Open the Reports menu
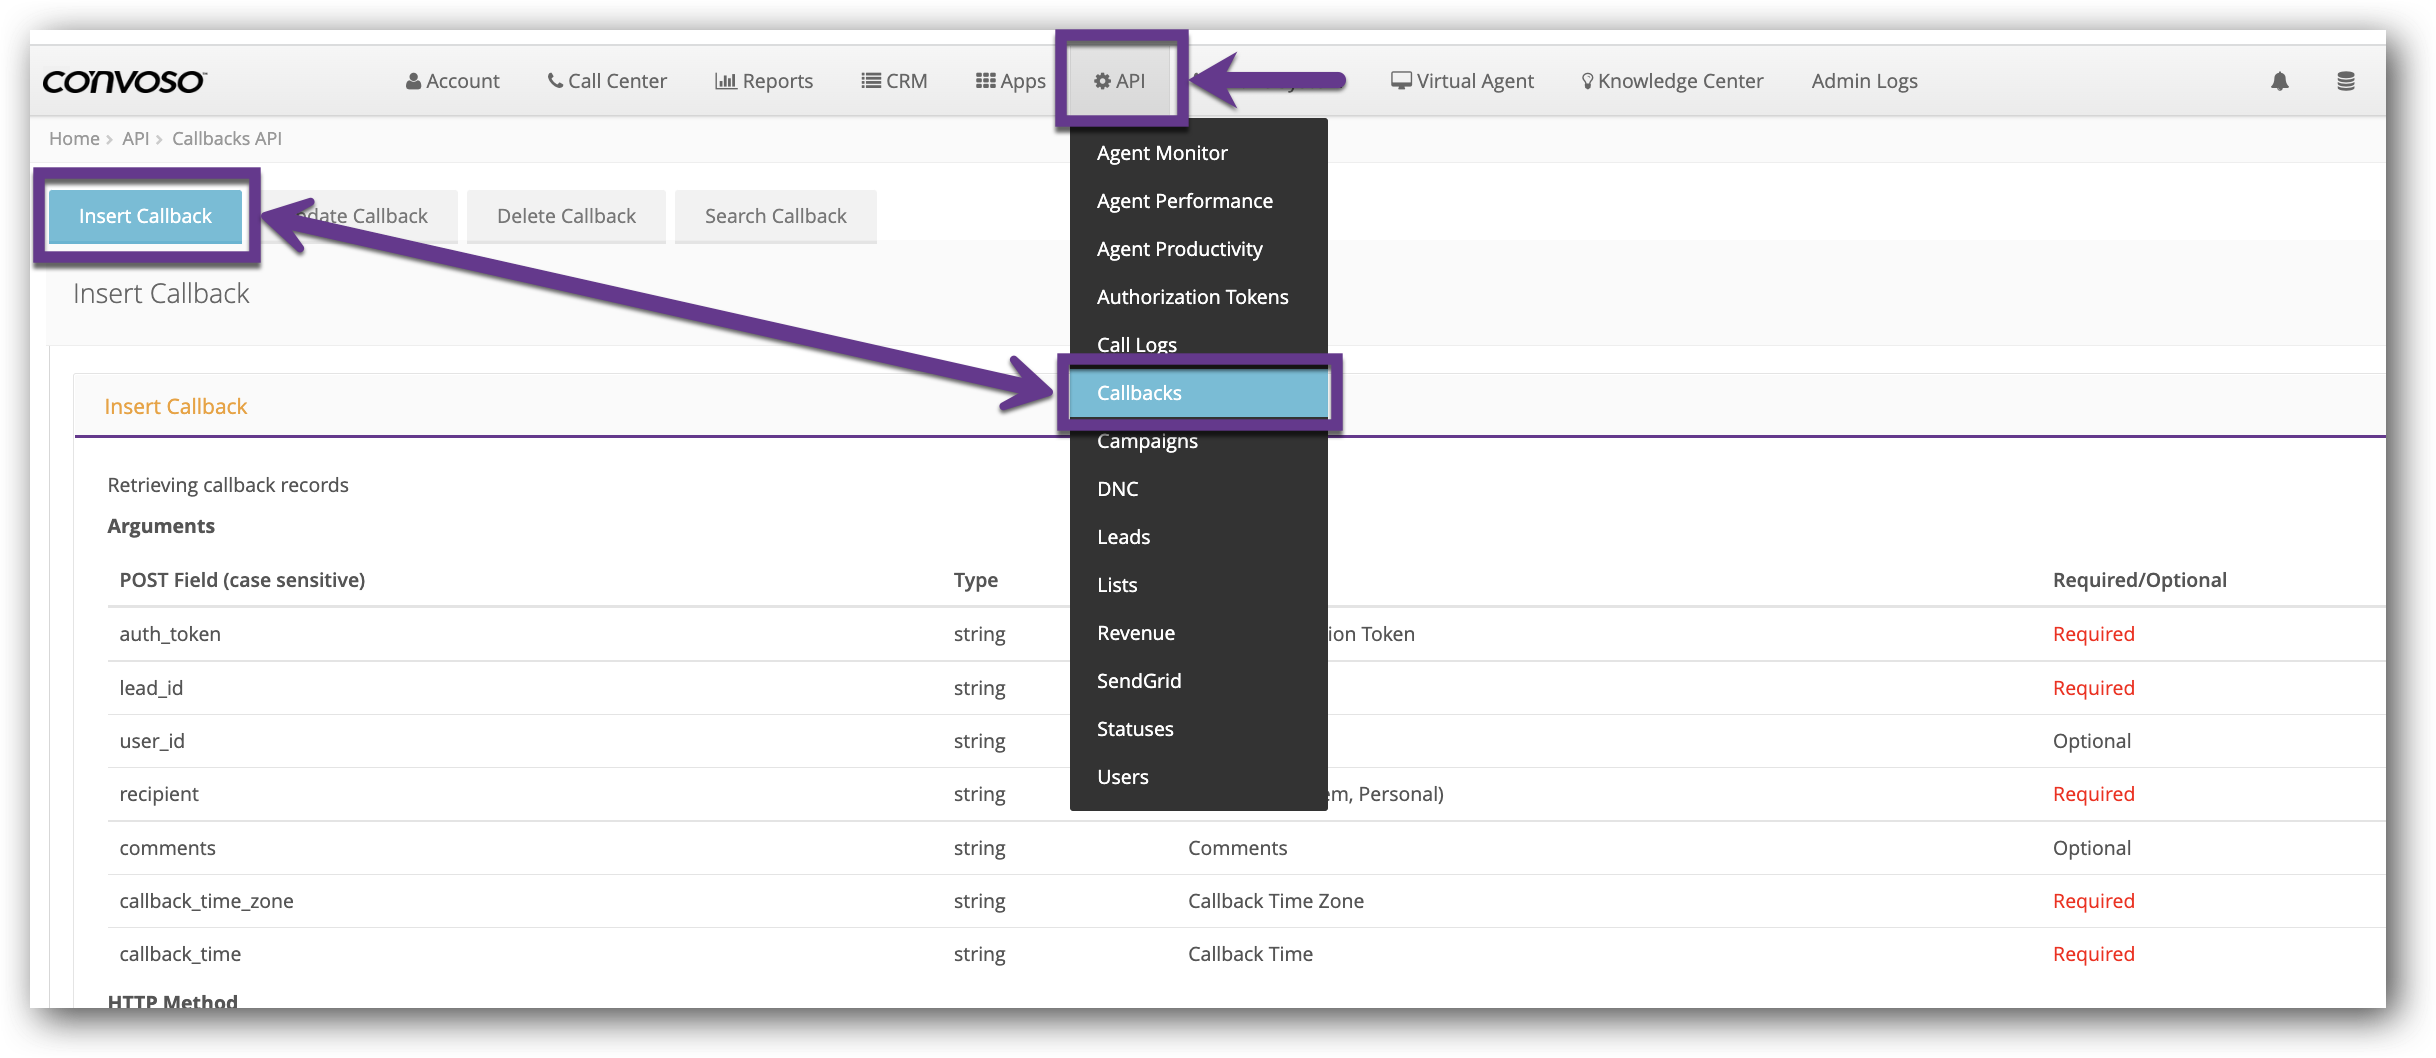Image resolution: width=2436 pixels, height=1058 pixels. [764, 81]
